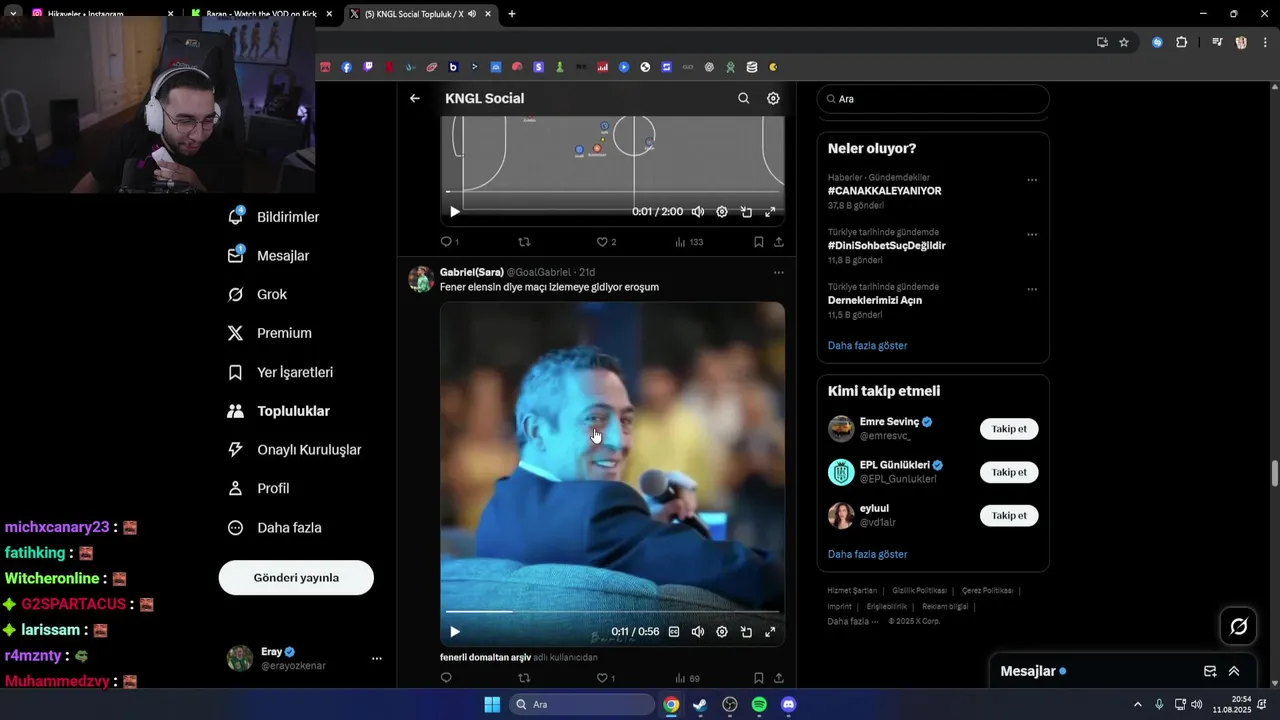Open Chrome extensions puzzle icon
Viewport: 1280px width, 720px height.
(1181, 42)
